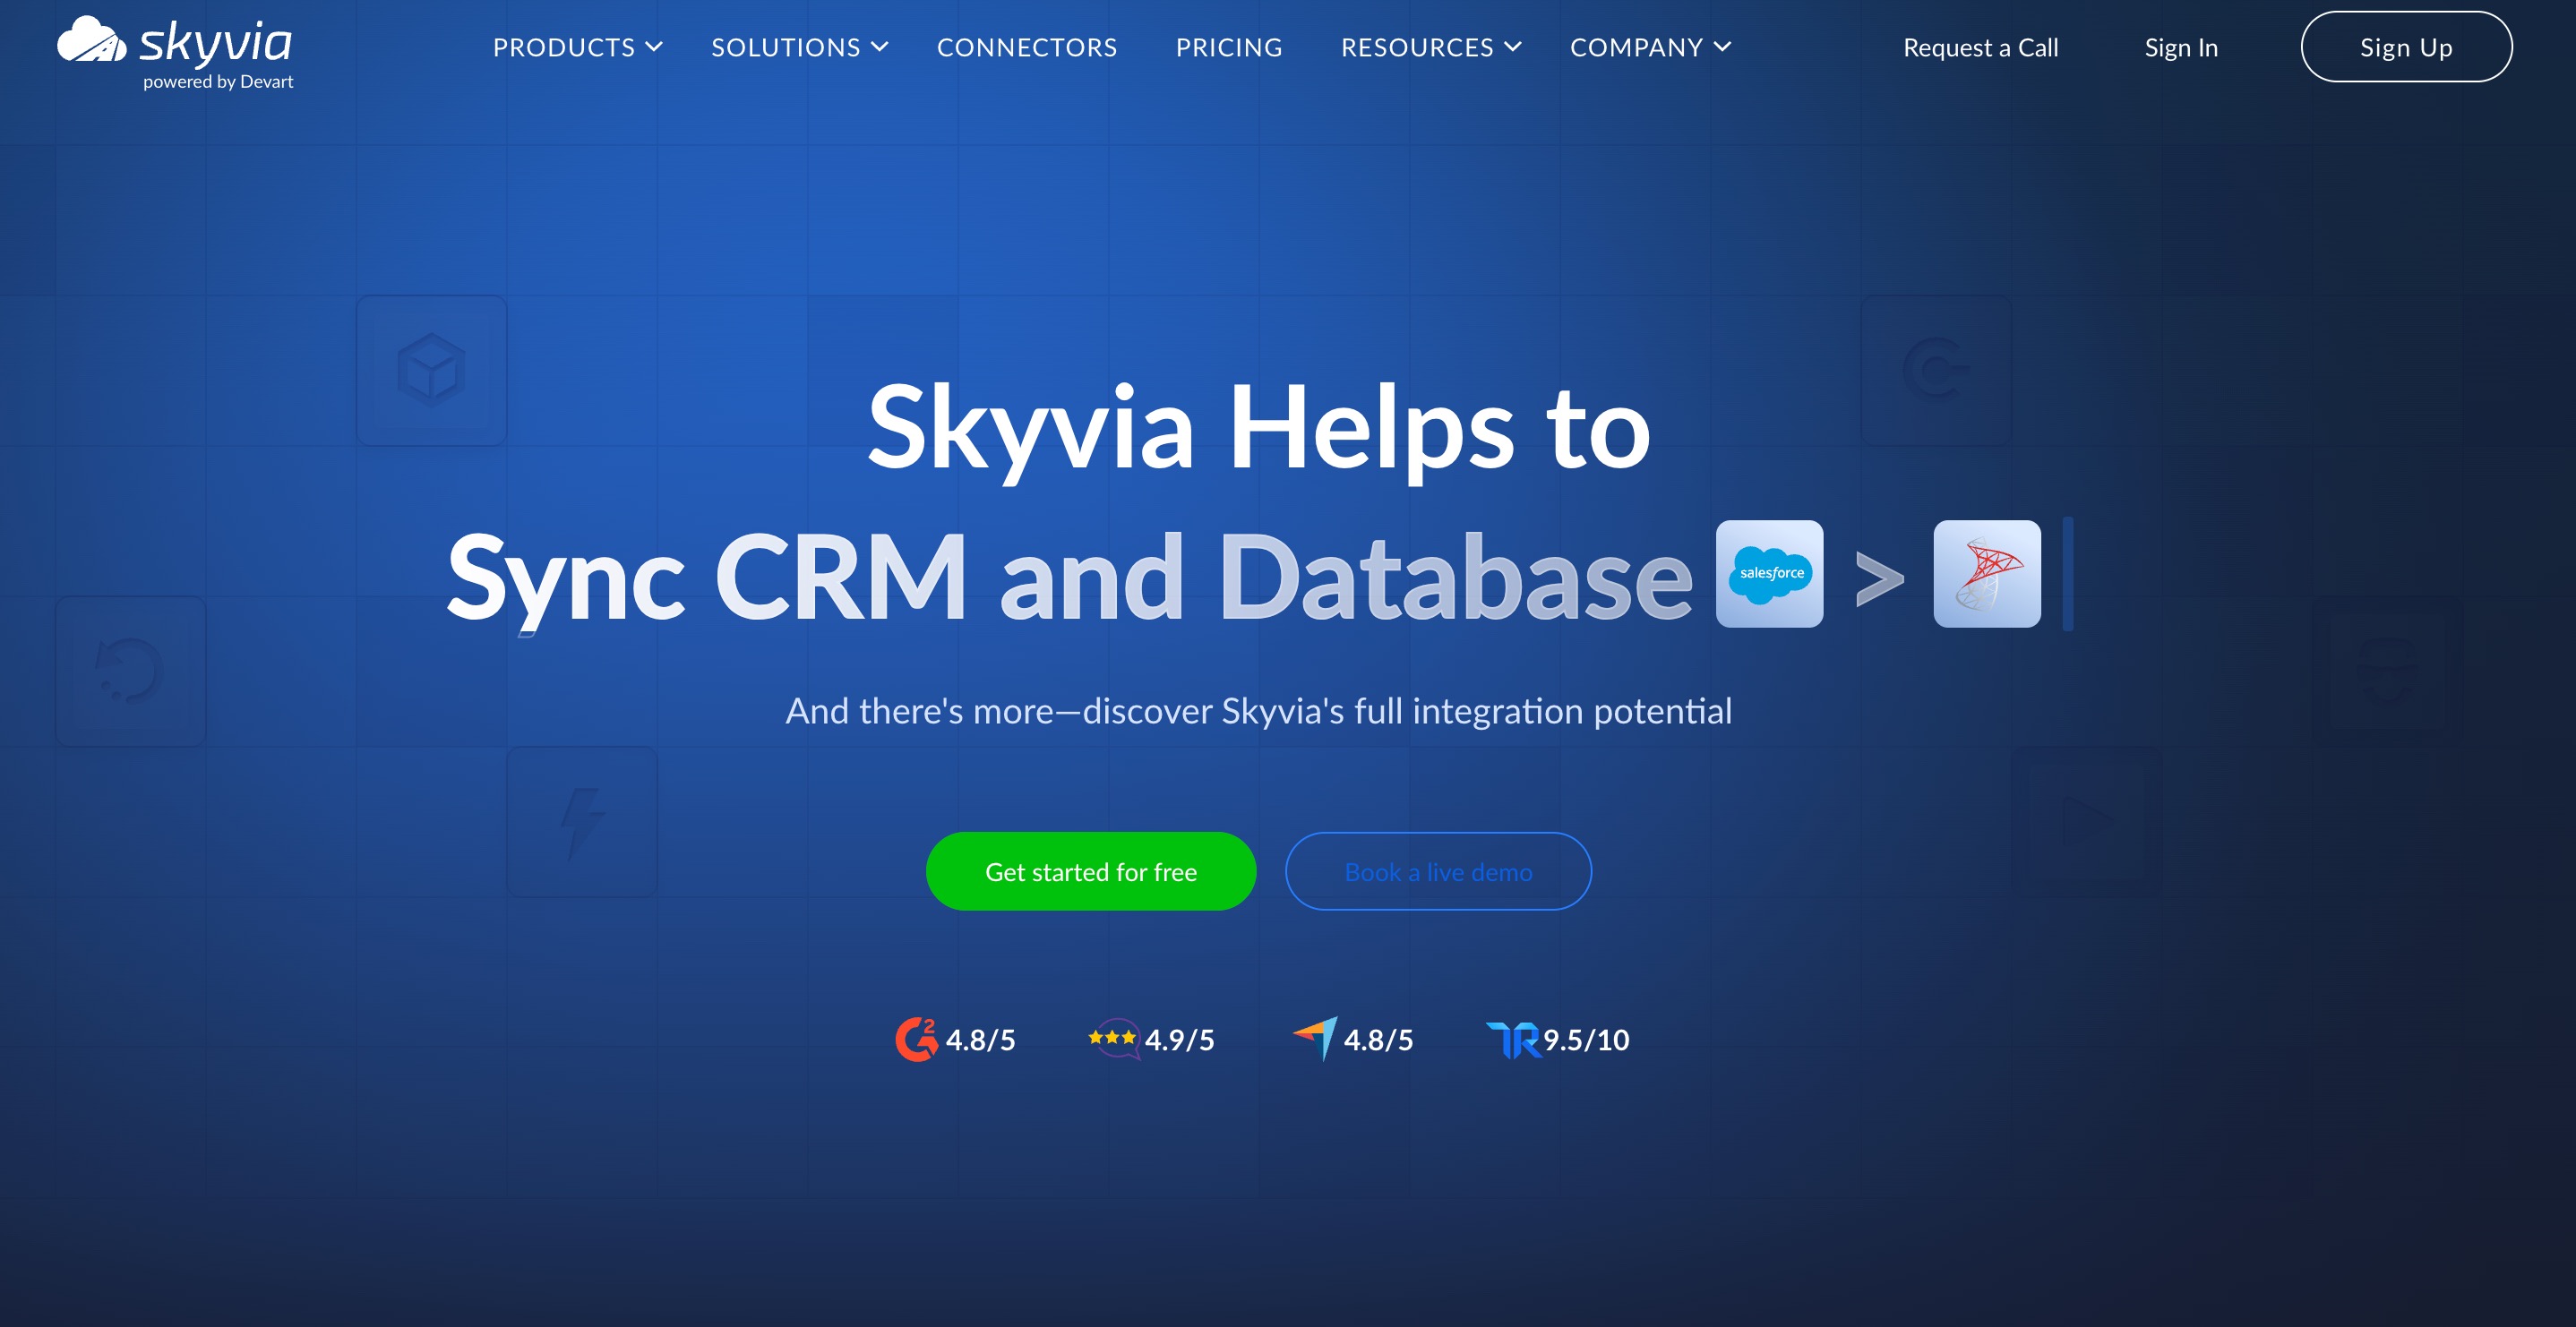Expand the Solutions menu chevron
The width and height of the screenshot is (2576, 1327).
click(880, 47)
